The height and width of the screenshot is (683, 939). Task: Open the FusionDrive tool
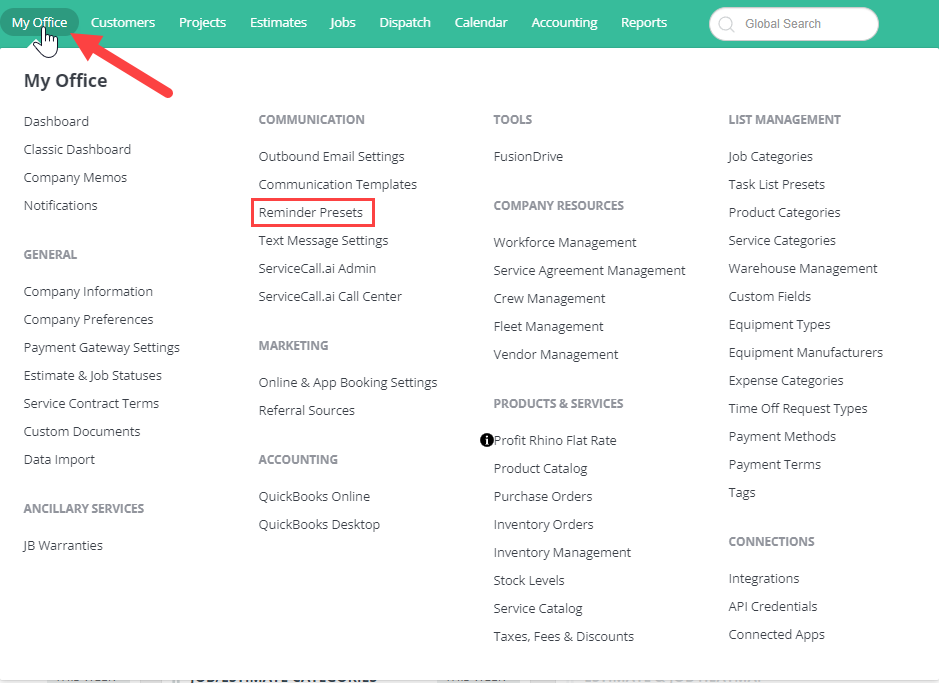(x=528, y=156)
